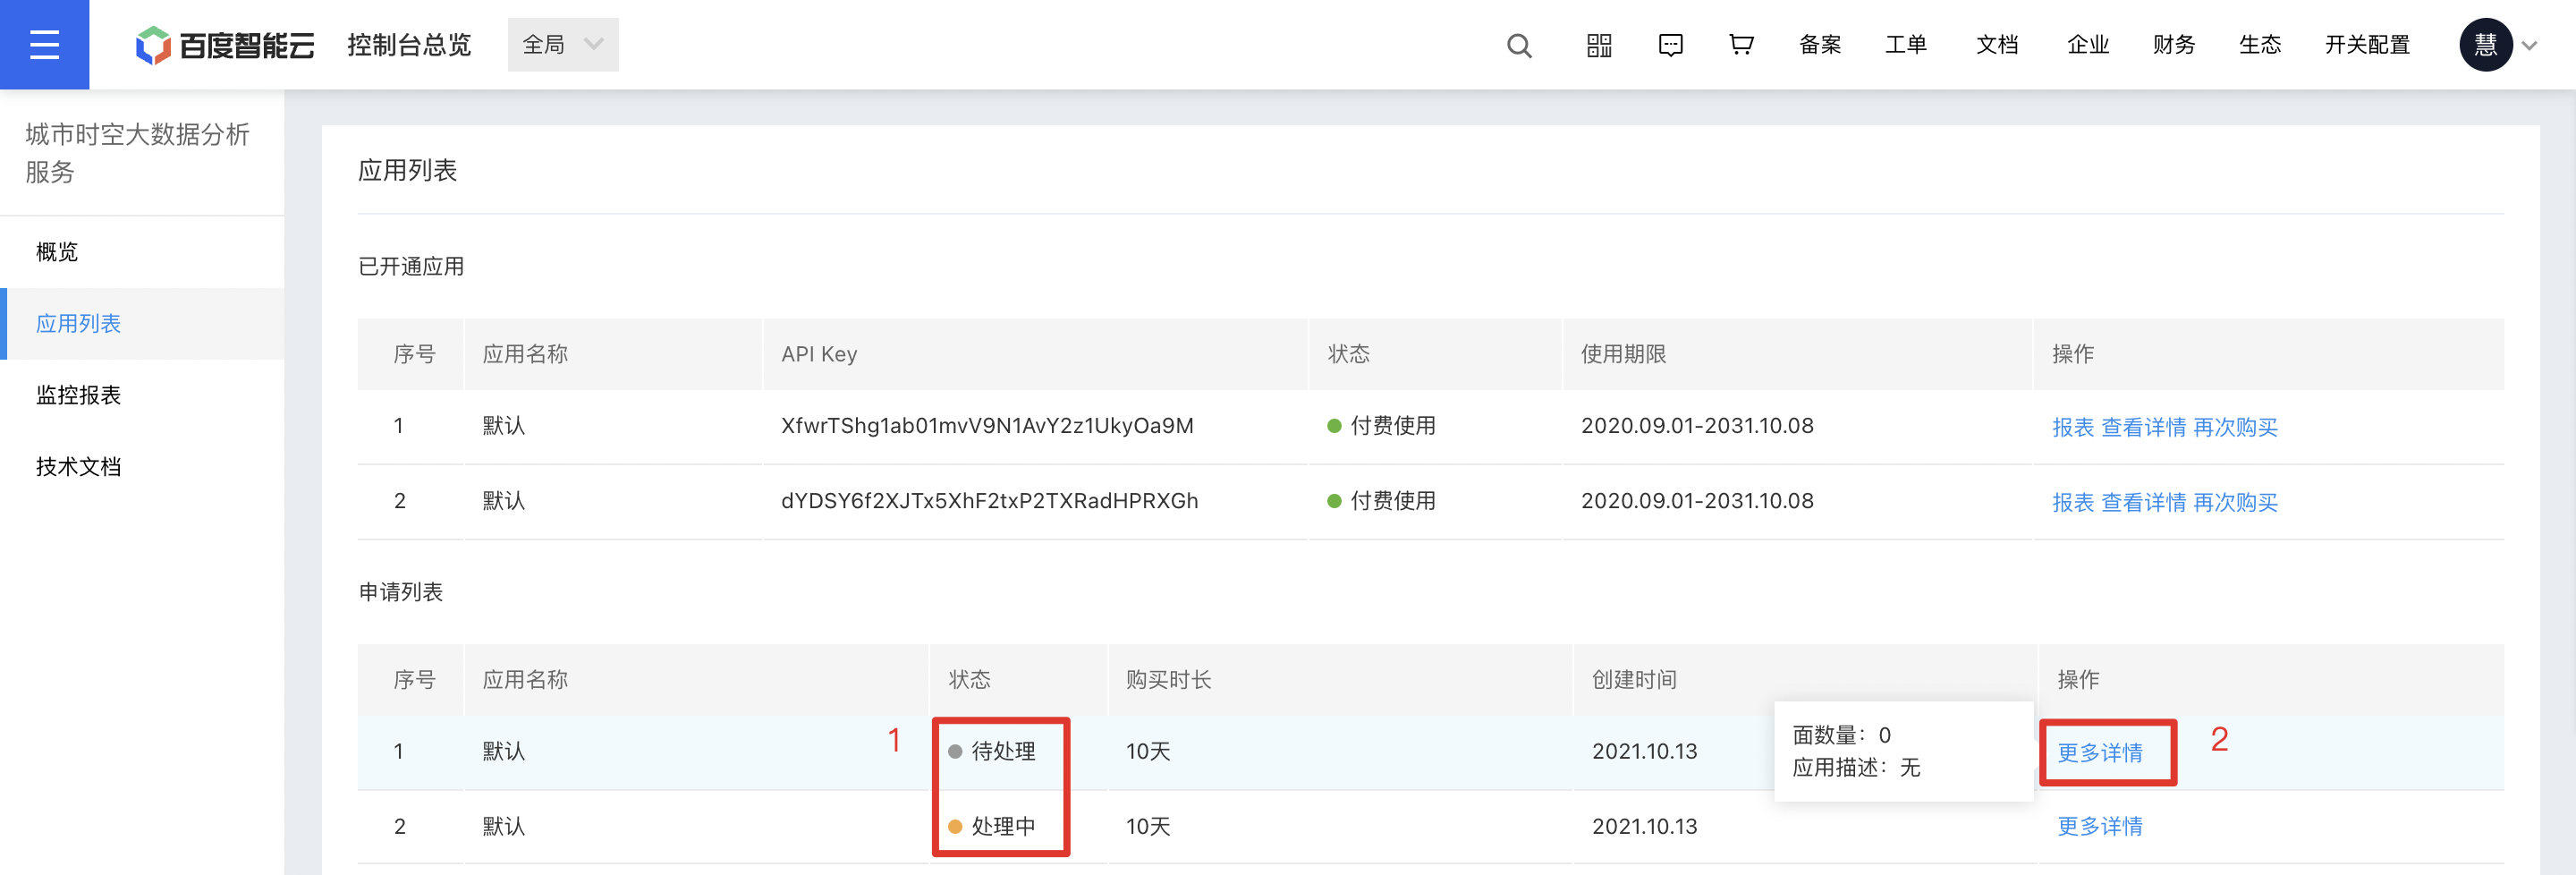Open the 全局 region dropdown
Image resolution: width=2576 pixels, height=875 pixels.
point(563,45)
